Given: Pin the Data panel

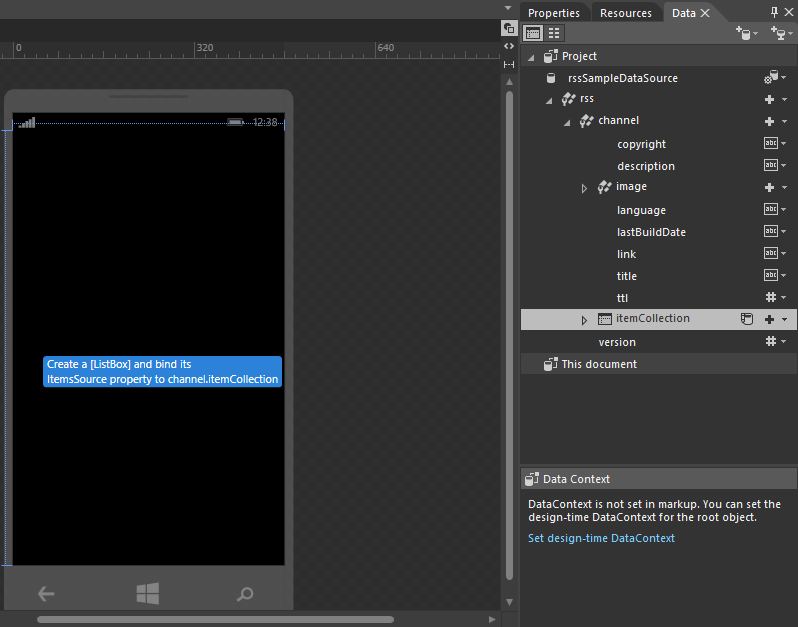Looking at the screenshot, I should (x=774, y=12).
